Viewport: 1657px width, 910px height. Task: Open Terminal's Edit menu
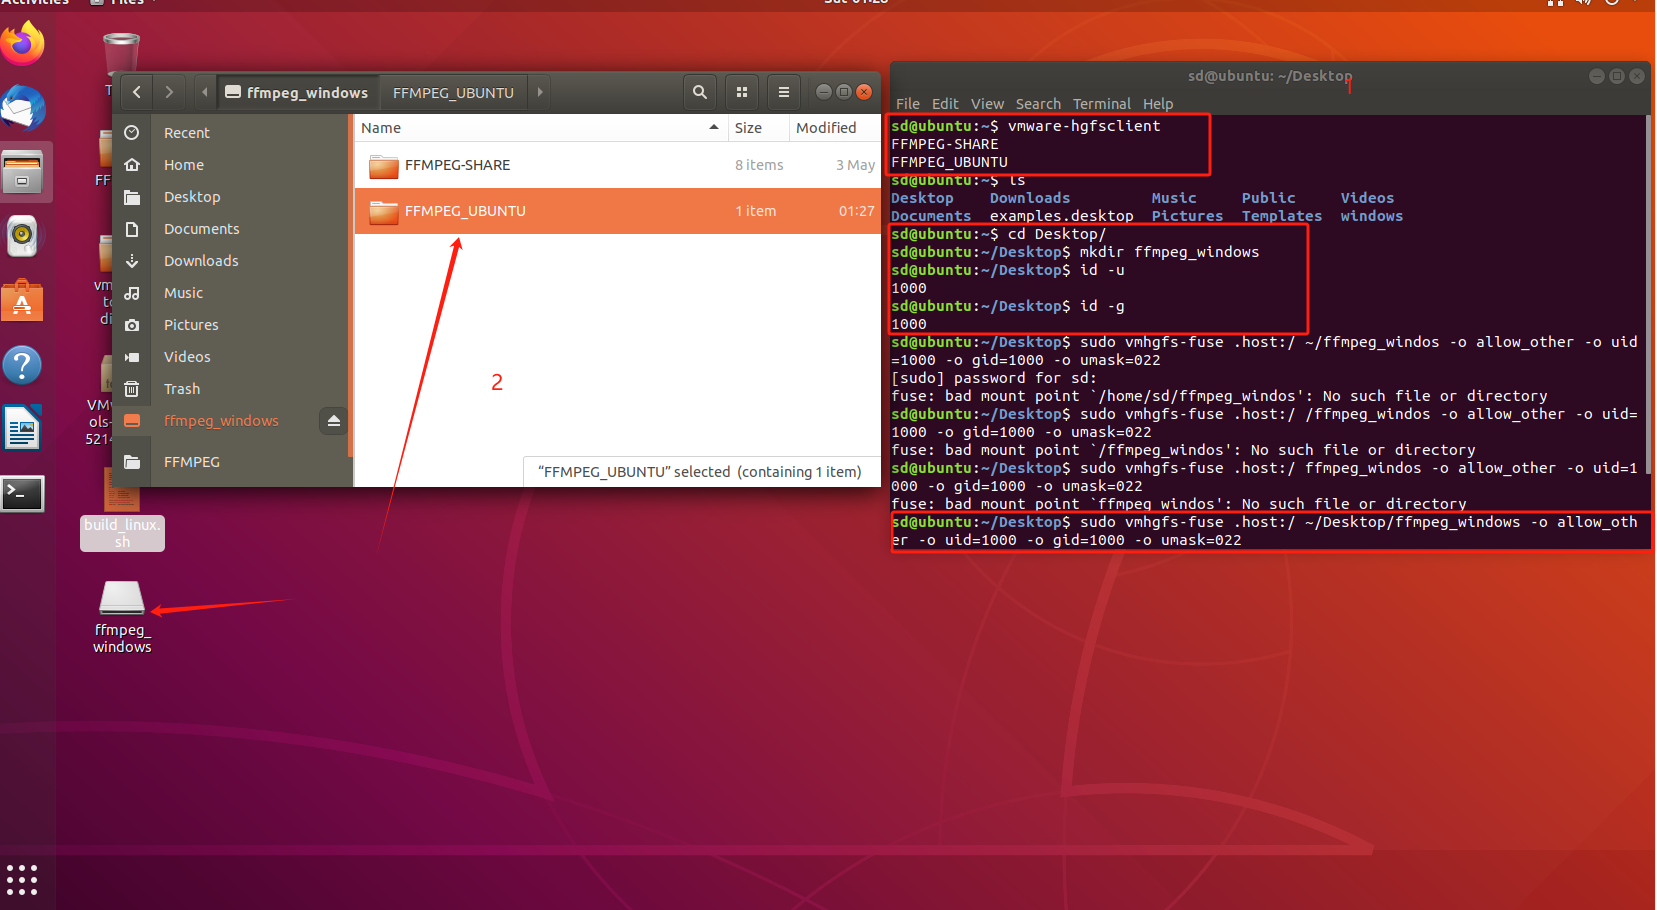pos(945,104)
